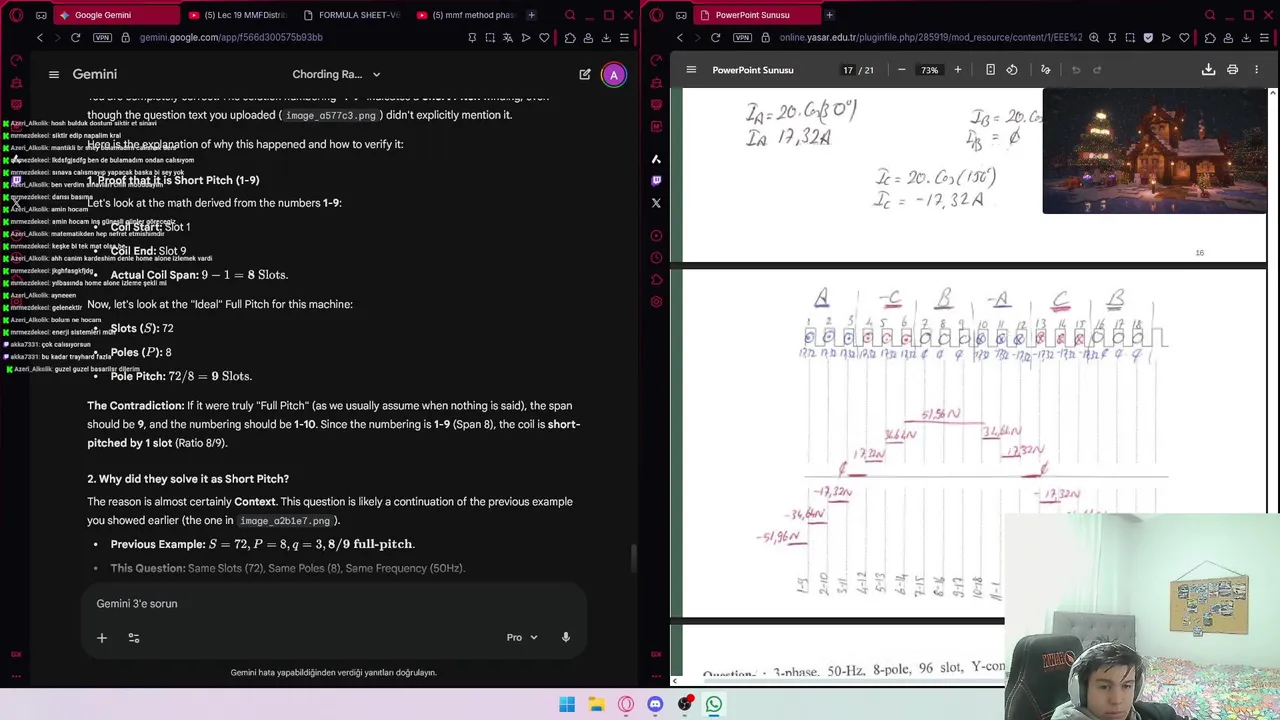Image resolution: width=1280 pixels, height=720 pixels.
Task: Open the left Opera sidebar three-dots menu
Action: coord(16,677)
